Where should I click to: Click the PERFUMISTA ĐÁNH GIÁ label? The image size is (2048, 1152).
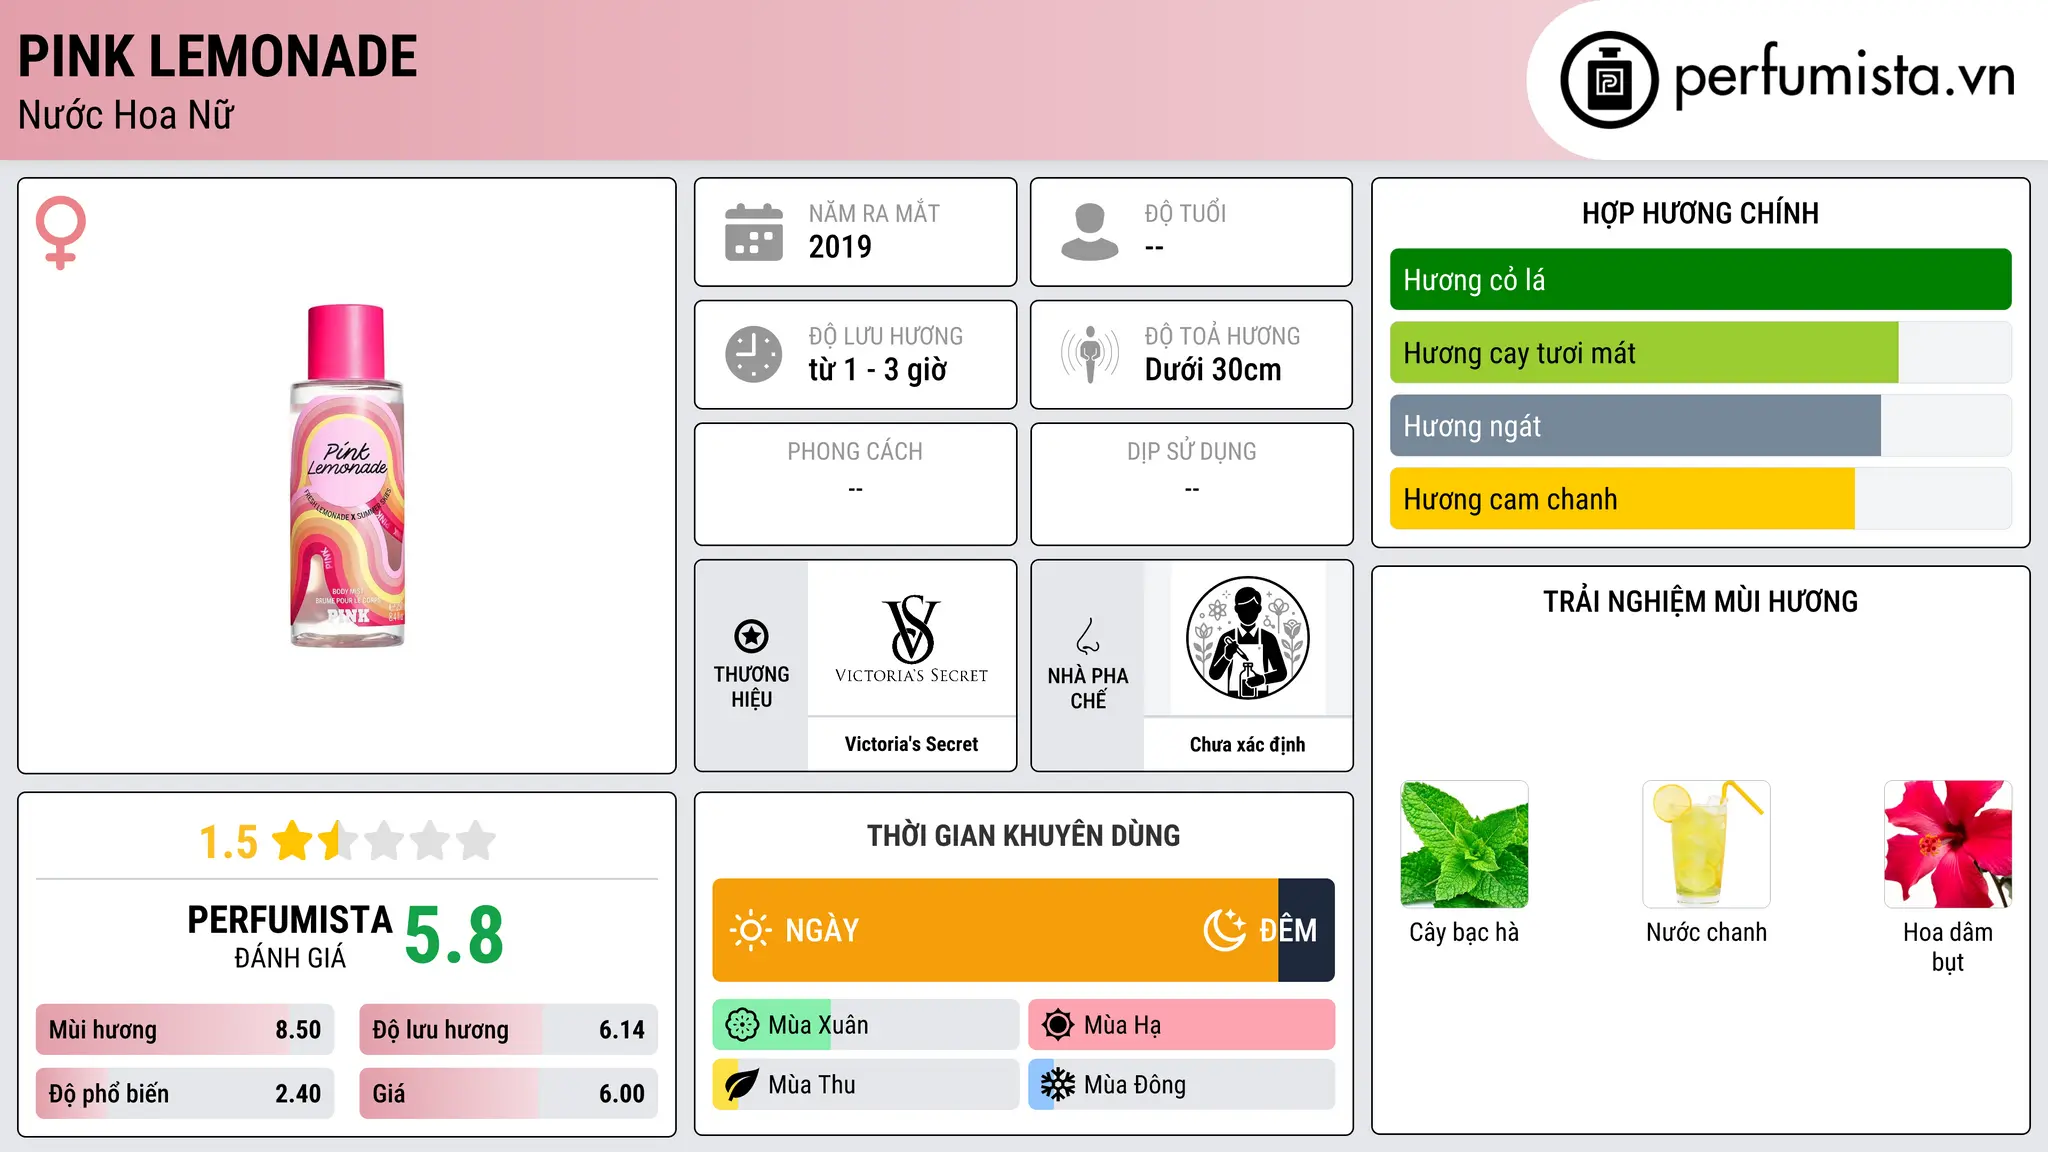coord(290,936)
